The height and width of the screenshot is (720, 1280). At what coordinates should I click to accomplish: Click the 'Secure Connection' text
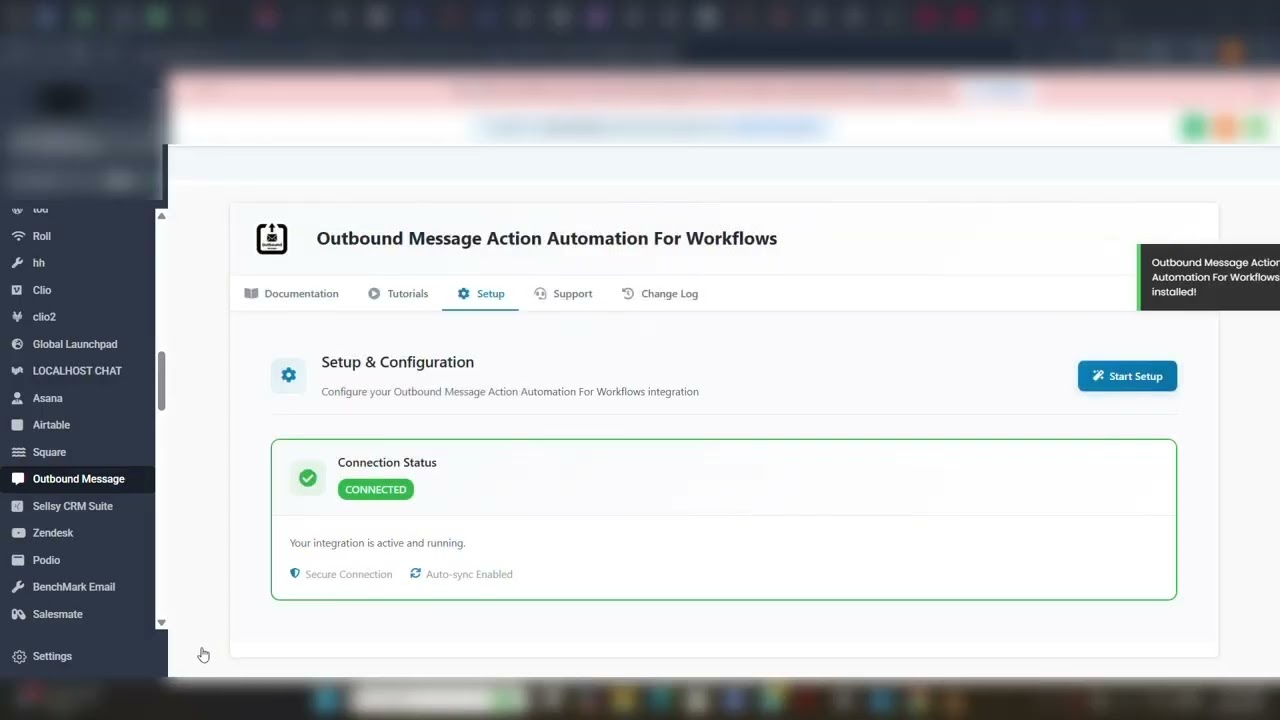point(349,574)
